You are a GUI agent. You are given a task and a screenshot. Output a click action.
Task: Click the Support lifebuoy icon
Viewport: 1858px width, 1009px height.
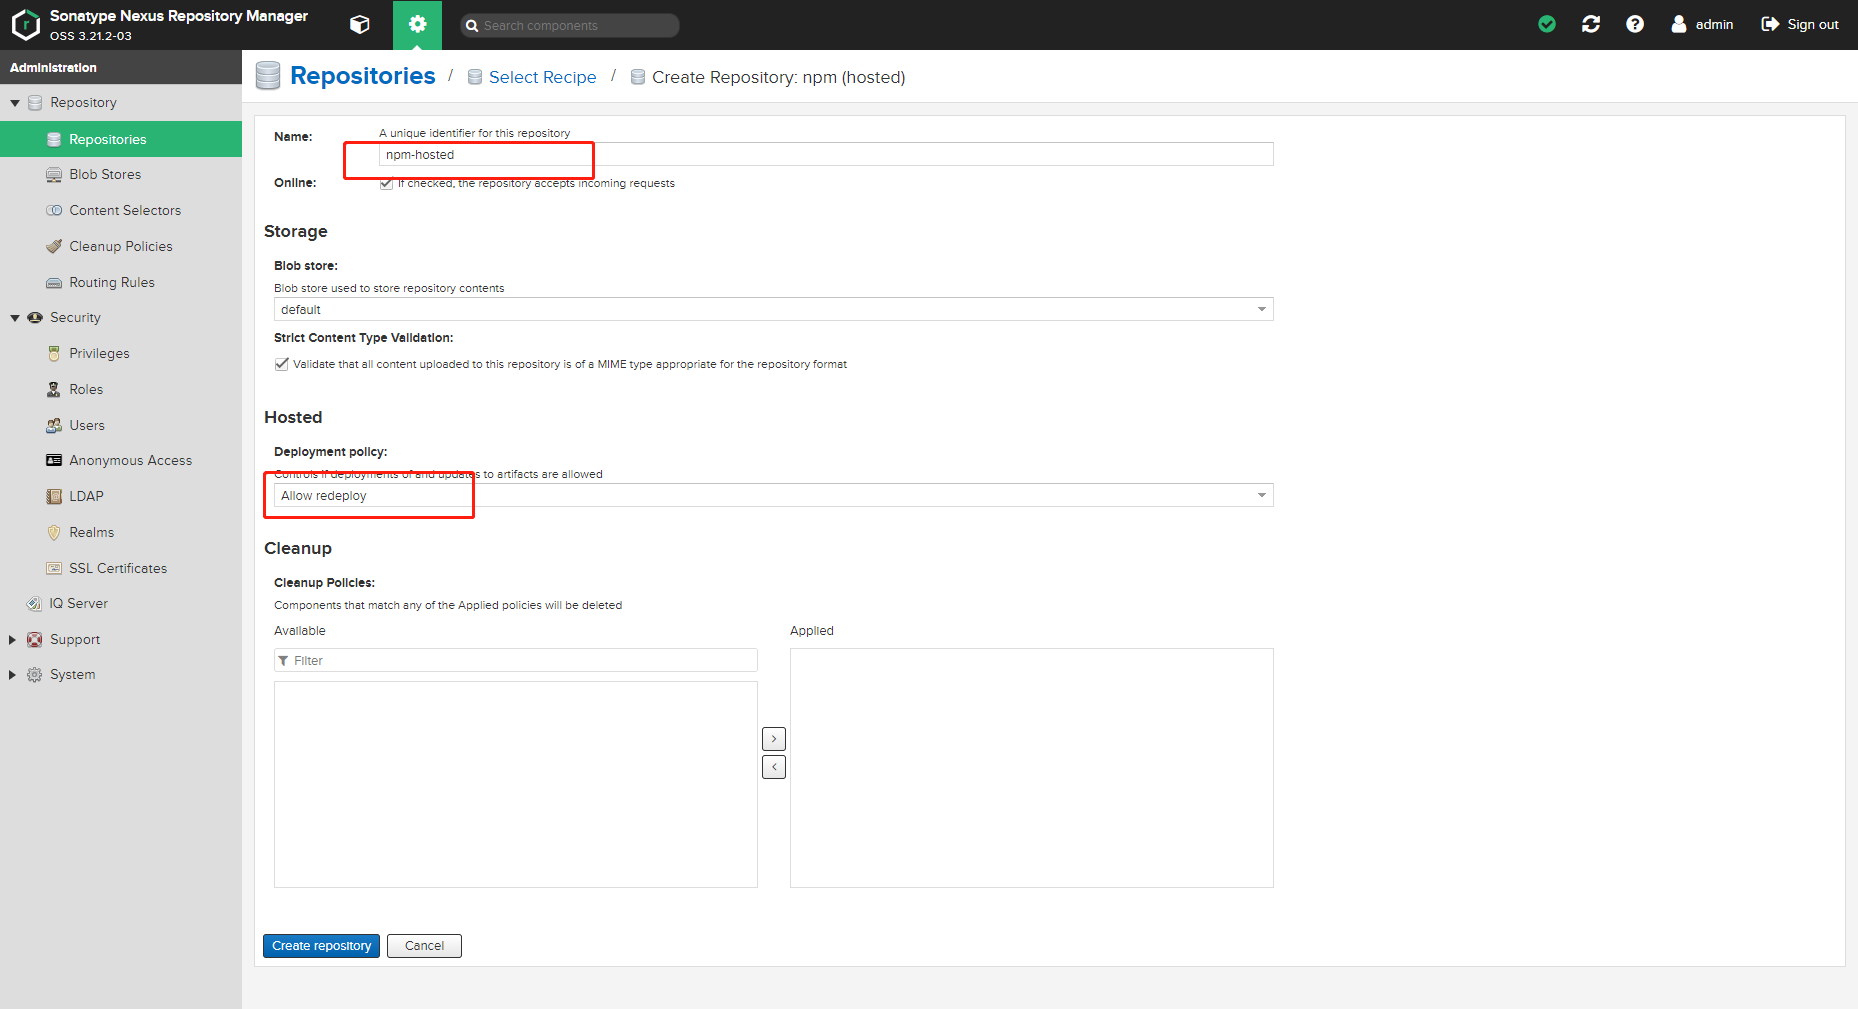(35, 640)
